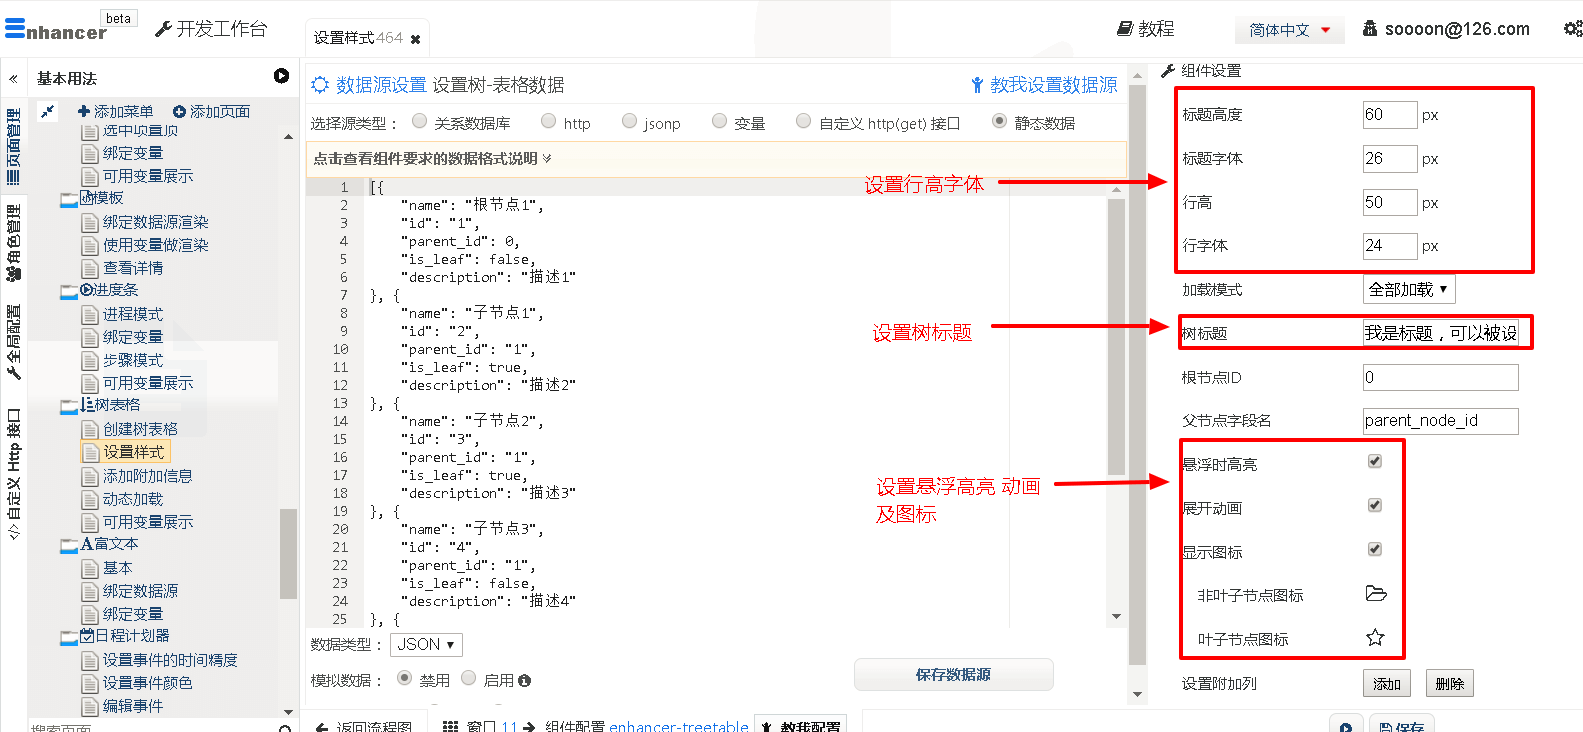Open the 角色管理 vertical tab
Viewport: 1583px width, 732px height.
click(13, 243)
